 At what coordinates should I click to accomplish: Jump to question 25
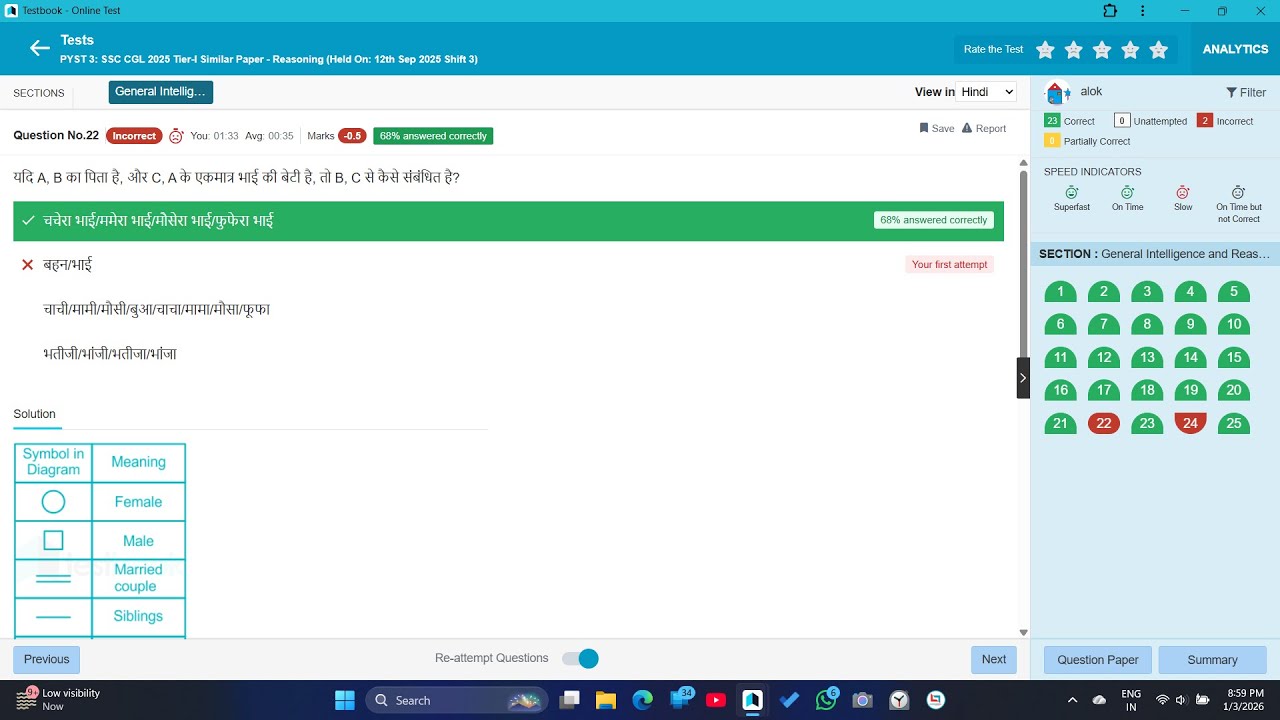(1234, 424)
